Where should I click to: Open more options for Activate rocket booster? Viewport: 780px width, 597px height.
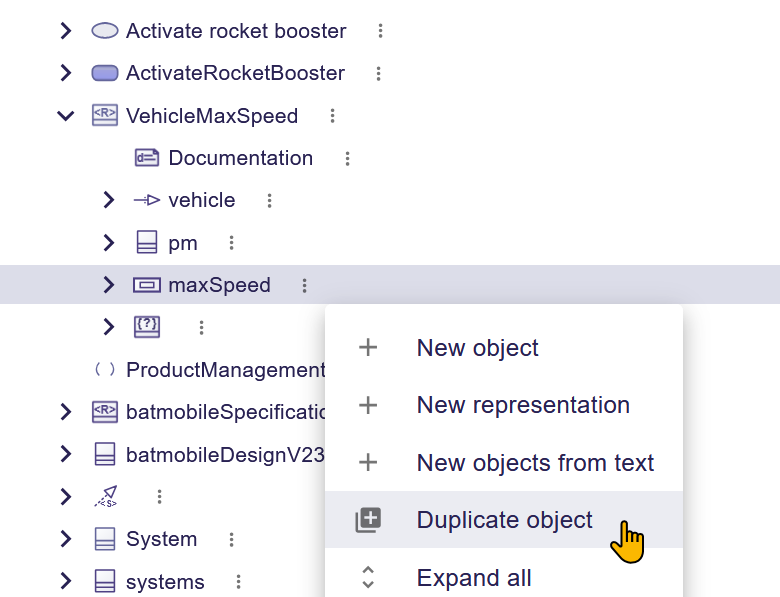tap(380, 31)
